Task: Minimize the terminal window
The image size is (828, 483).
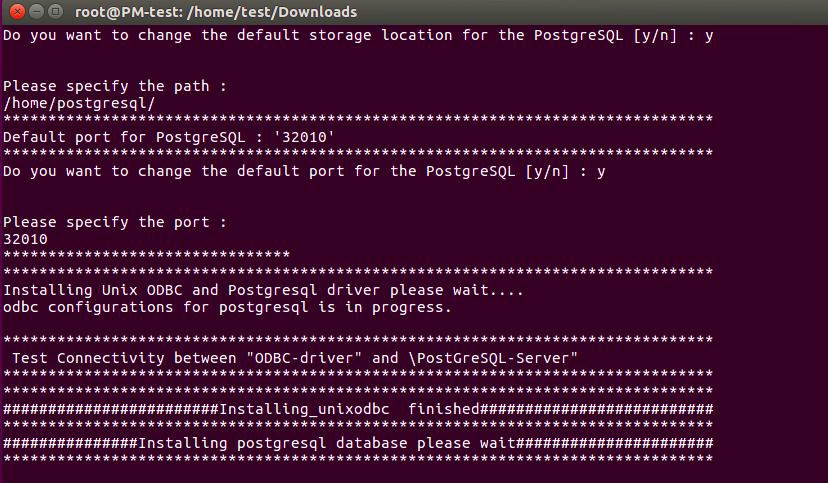Action: pyautogui.click(x=36, y=11)
